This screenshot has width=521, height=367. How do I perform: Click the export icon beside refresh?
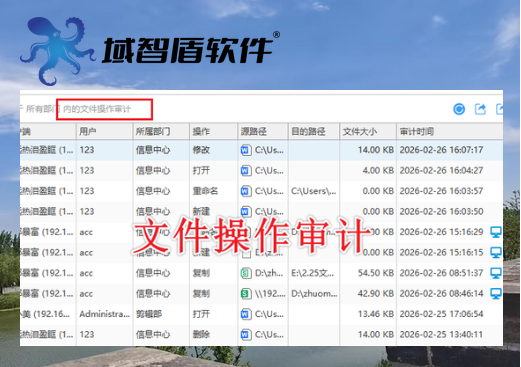pyautogui.click(x=480, y=109)
